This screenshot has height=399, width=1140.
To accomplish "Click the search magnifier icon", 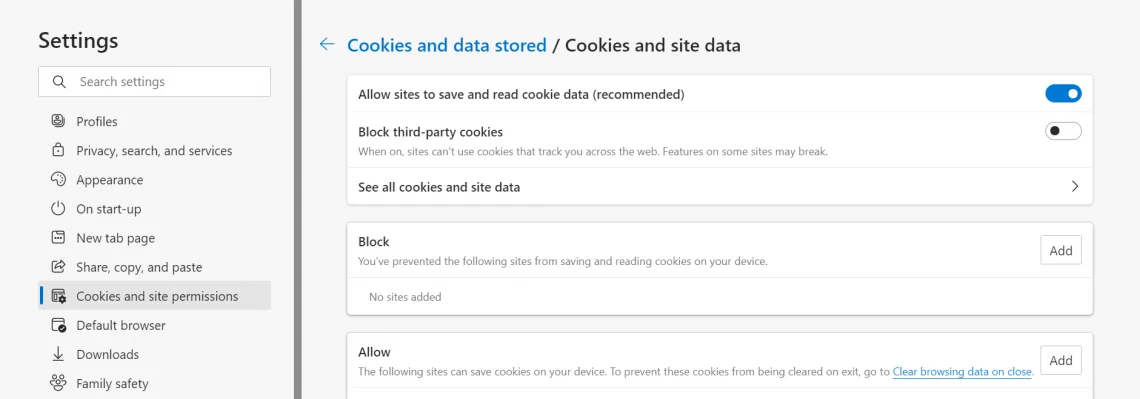I will [60, 81].
